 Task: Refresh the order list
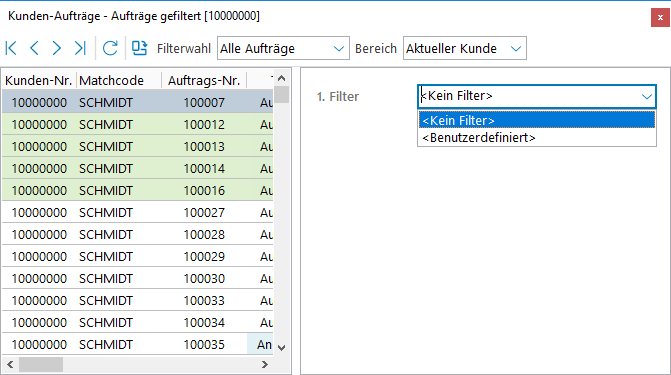pos(110,48)
